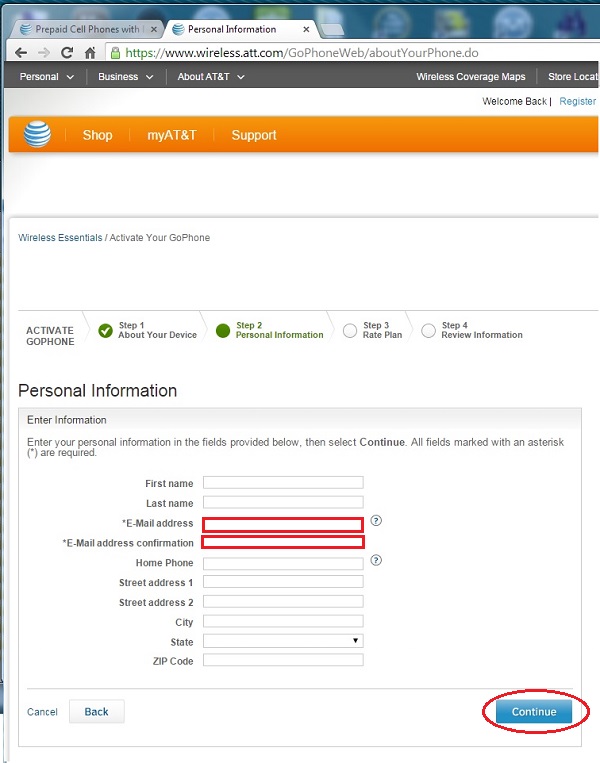Viewport: 600px width, 763px height.
Task: Open the Support menu
Action: [254, 135]
